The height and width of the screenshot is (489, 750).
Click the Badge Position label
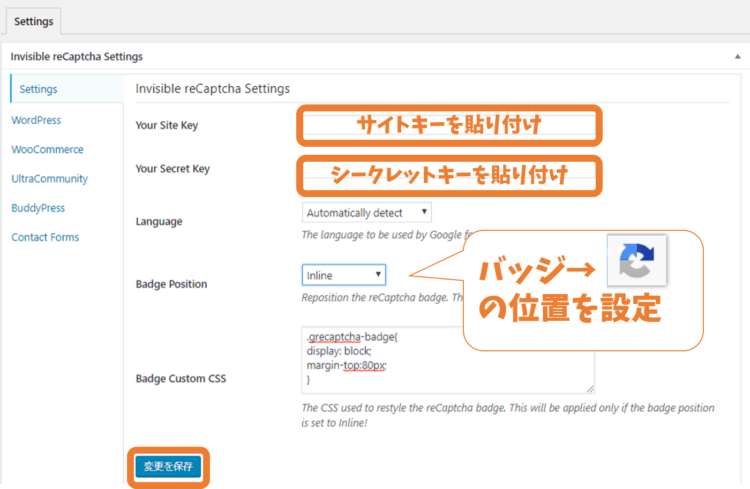171,284
